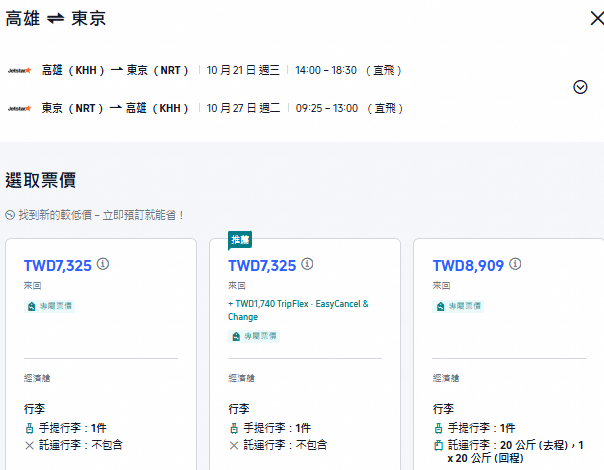The height and width of the screenshot is (470, 604).
Task: Click 推薦 recommended badge on middle card
Action: click(x=240, y=240)
